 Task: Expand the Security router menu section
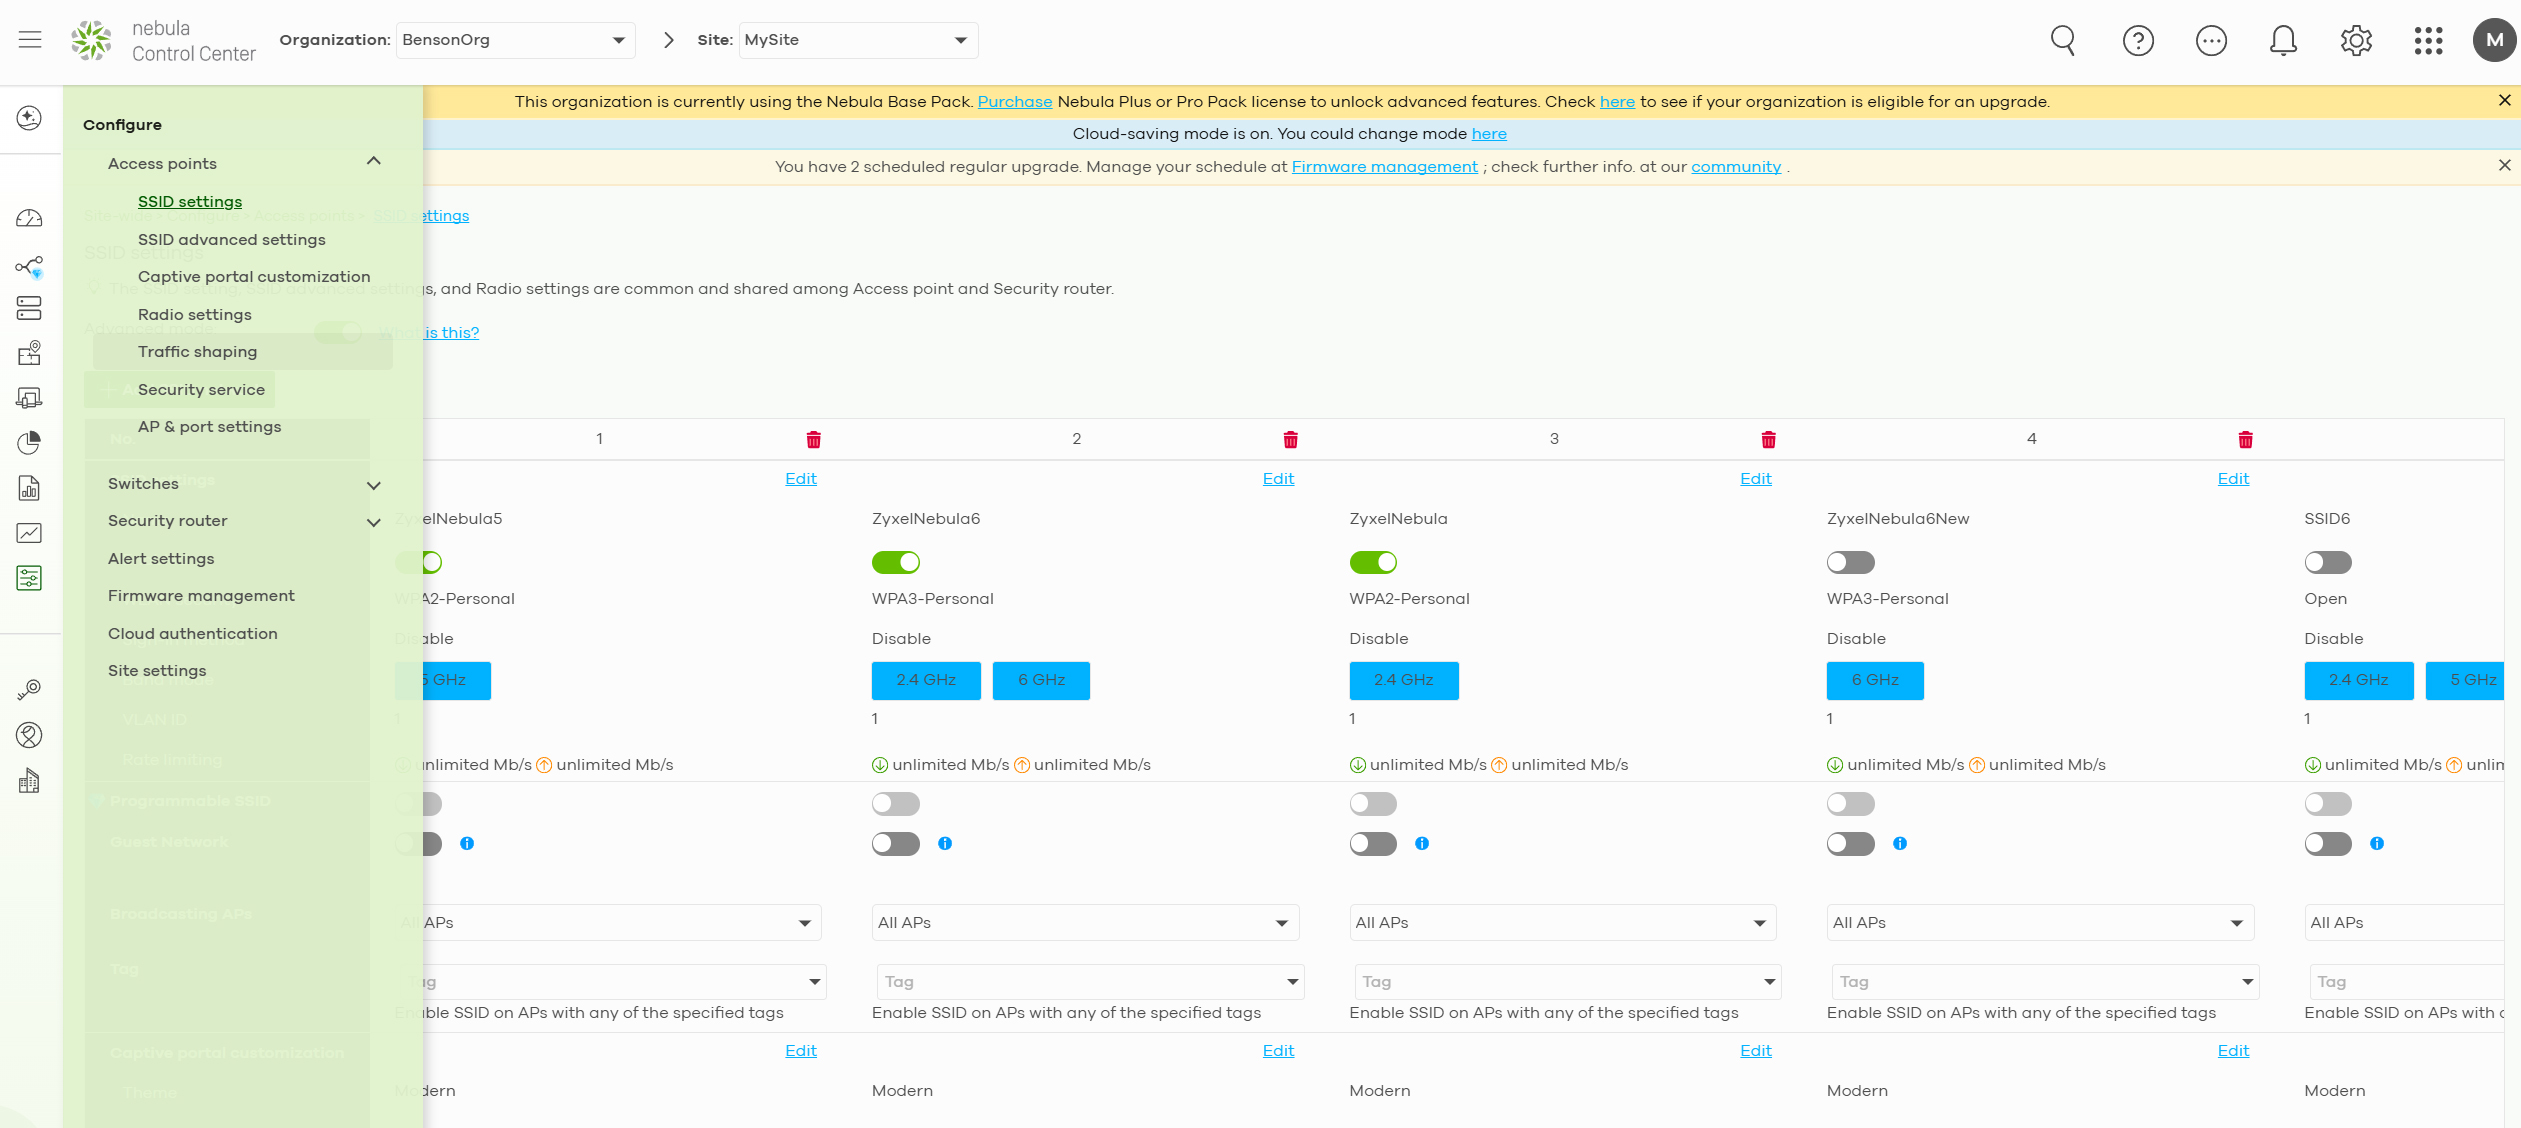(374, 522)
